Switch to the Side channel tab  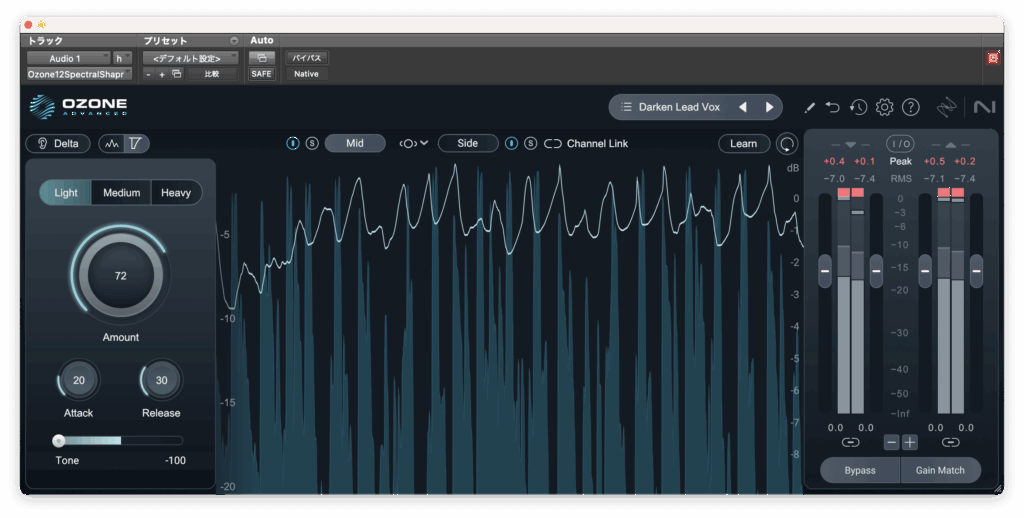(x=467, y=144)
